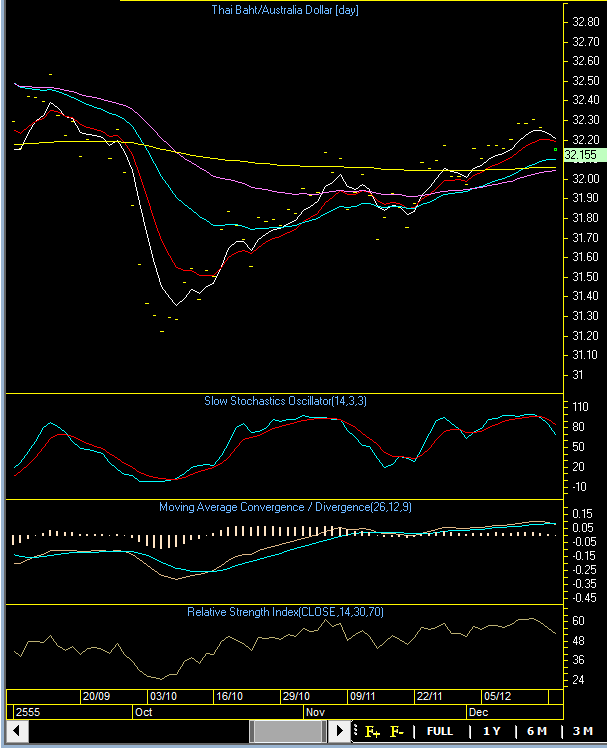The width and height of the screenshot is (607, 748).
Task: Click the 32.155 current price label
Action: 580,155
